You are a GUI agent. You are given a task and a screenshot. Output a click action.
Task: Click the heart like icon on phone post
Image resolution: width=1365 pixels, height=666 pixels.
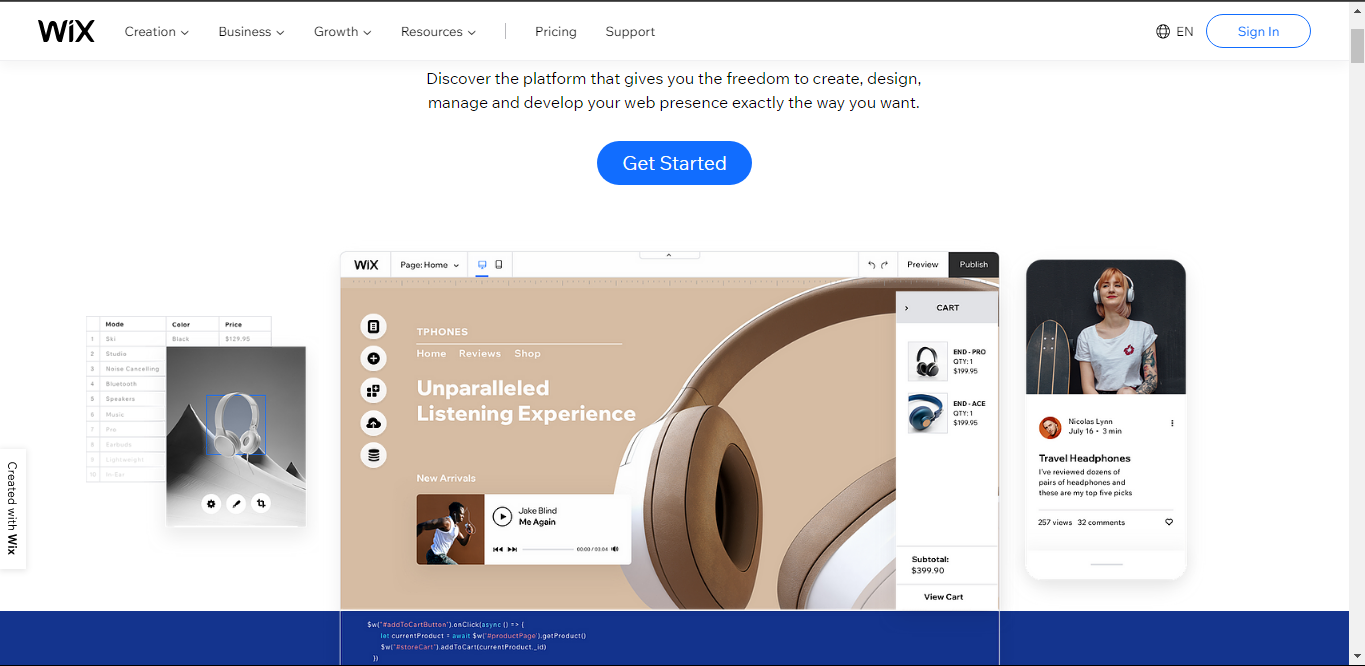click(1169, 522)
